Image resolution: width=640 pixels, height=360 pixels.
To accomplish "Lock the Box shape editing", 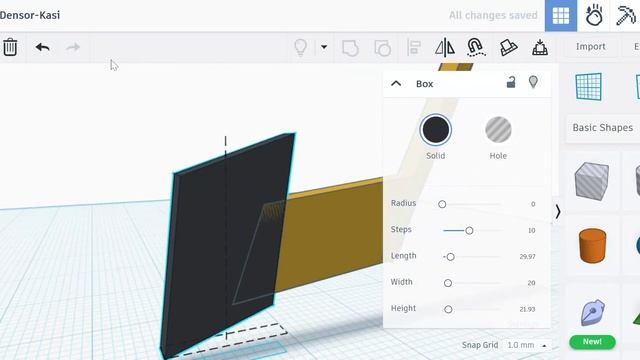I will click(x=511, y=82).
